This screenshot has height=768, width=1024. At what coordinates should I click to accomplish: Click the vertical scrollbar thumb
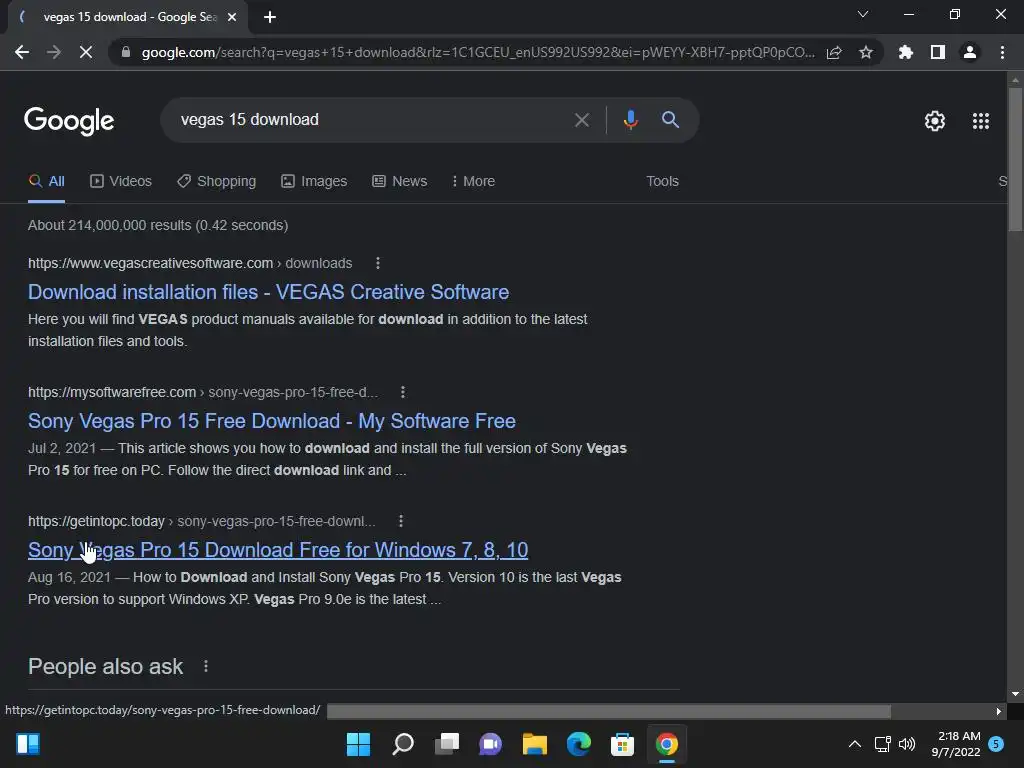click(1015, 159)
